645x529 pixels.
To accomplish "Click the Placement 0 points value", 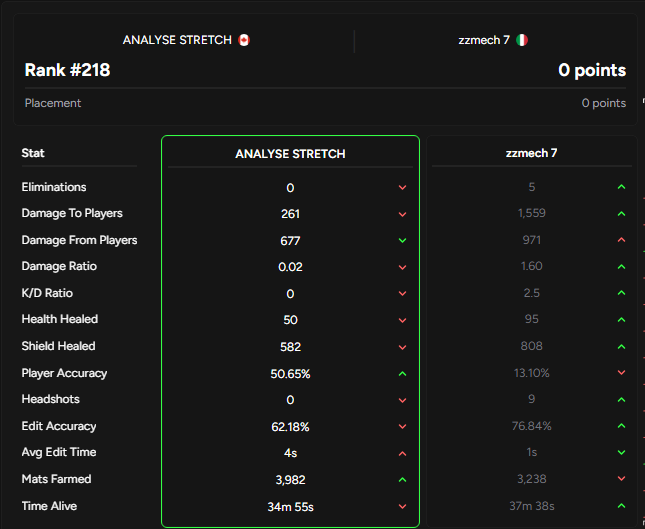I will tap(604, 103).
